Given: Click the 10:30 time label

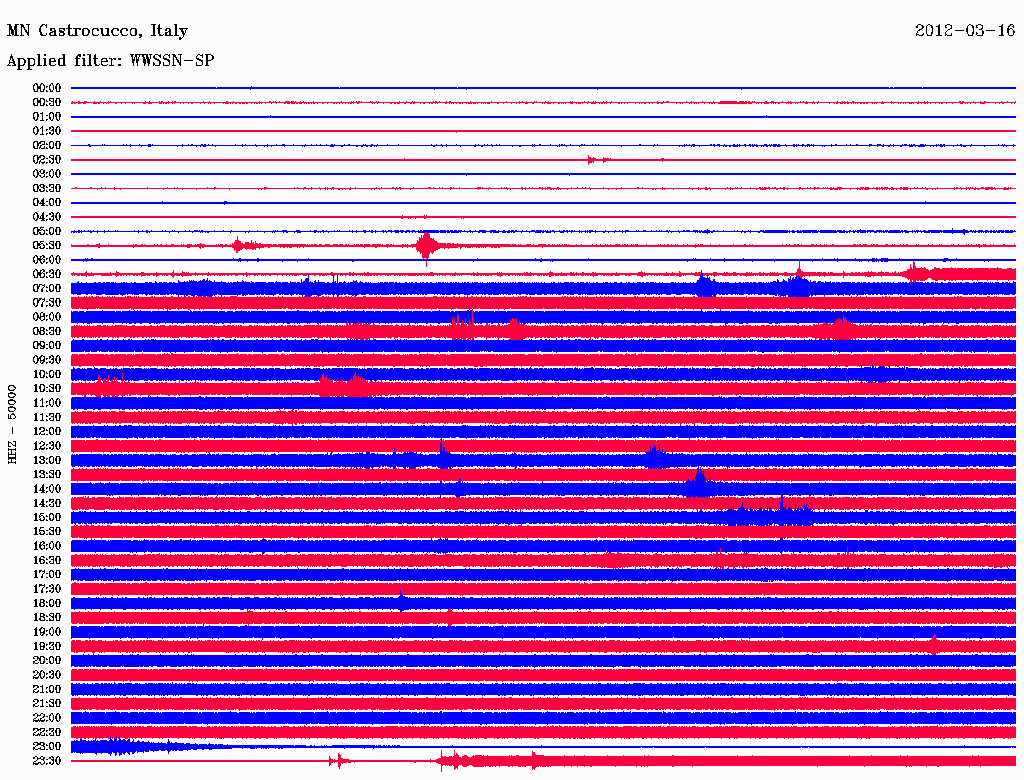Looking at the screenshot, I should click(47, 389).
